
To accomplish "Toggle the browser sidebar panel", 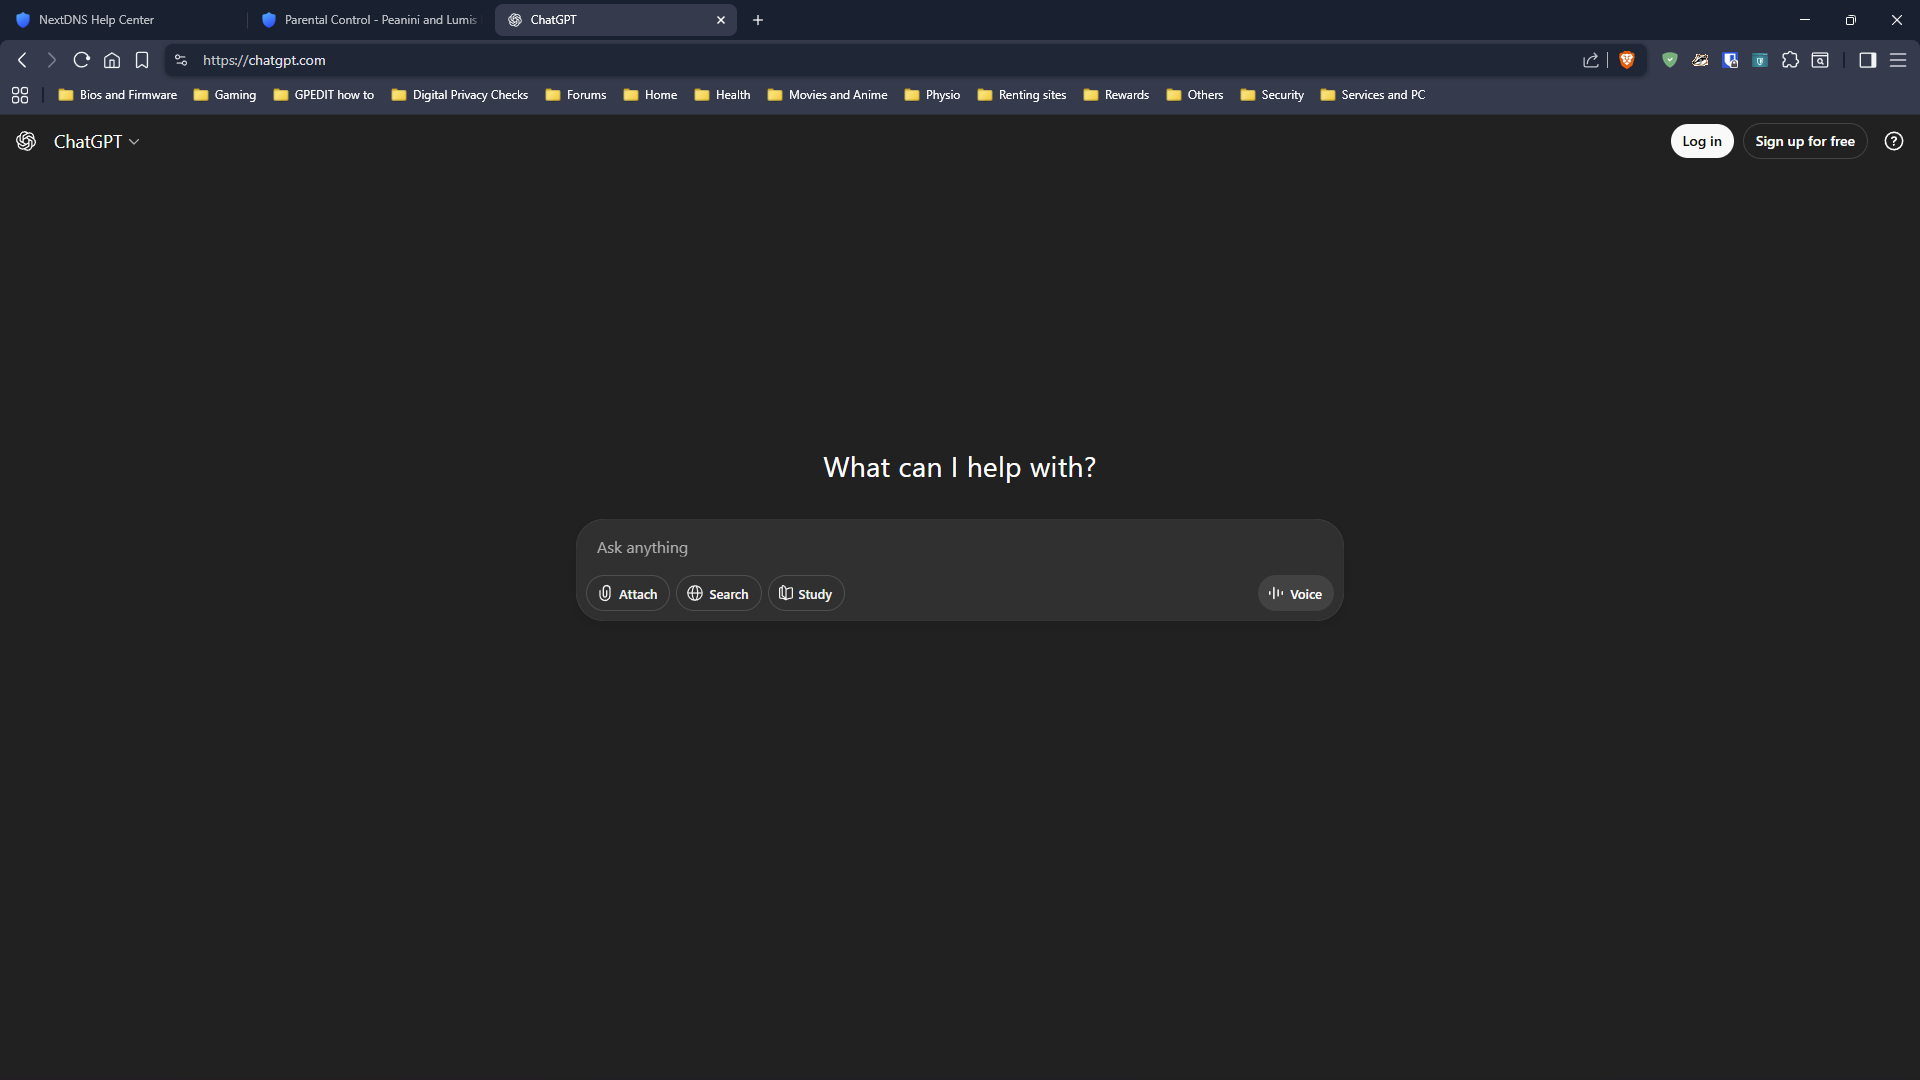I will point(1867,60).
